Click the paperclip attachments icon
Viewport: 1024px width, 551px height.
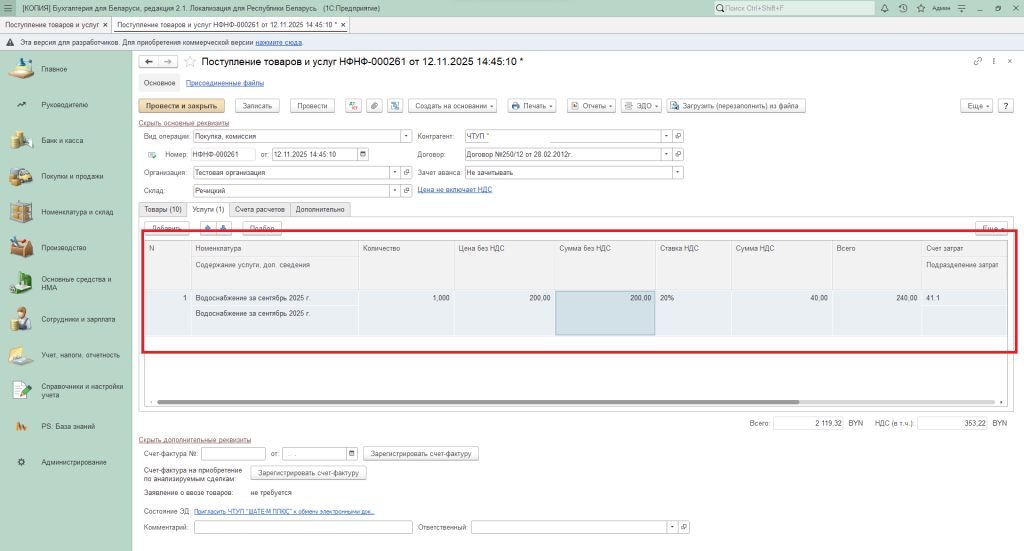point(373,105)
